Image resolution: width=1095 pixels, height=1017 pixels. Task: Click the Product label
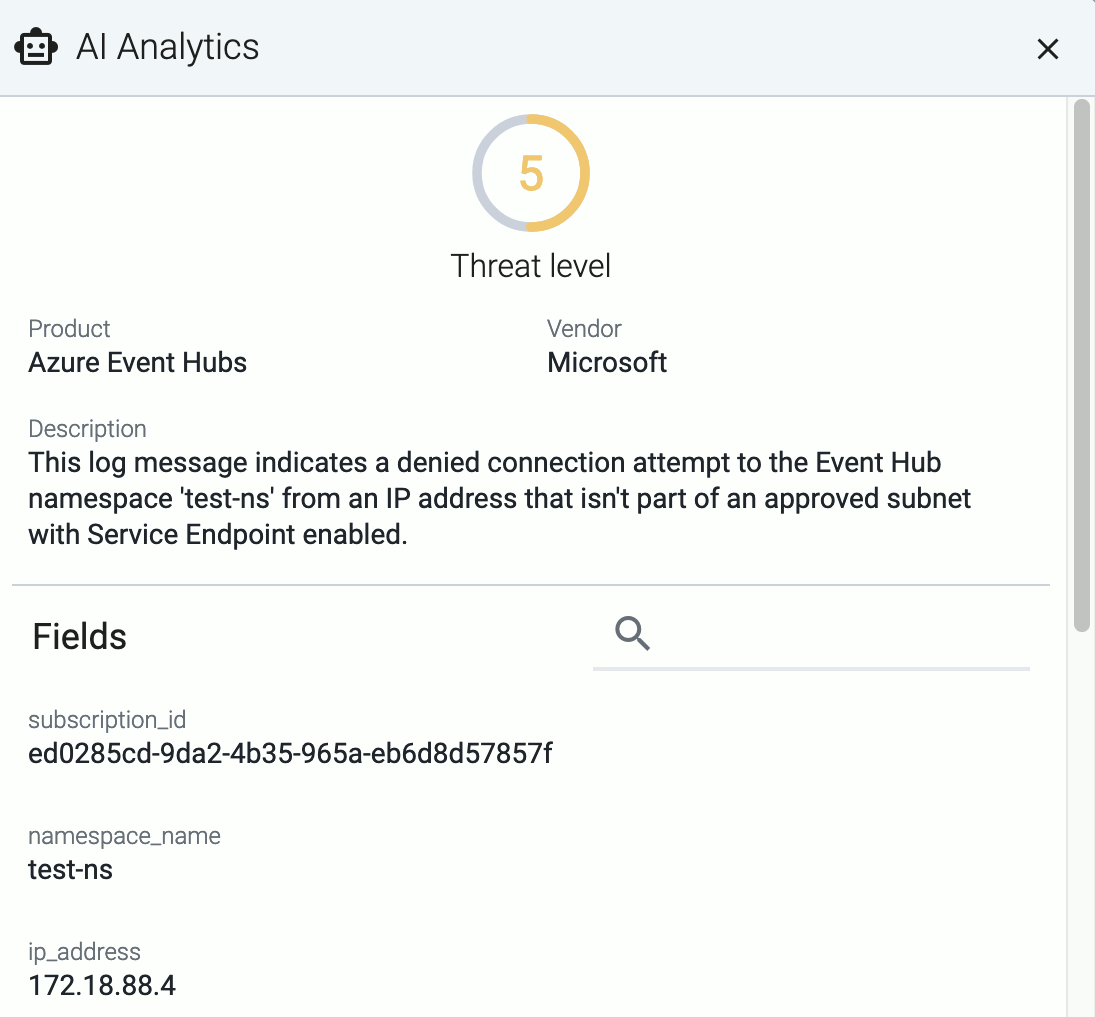pos(69,328)
